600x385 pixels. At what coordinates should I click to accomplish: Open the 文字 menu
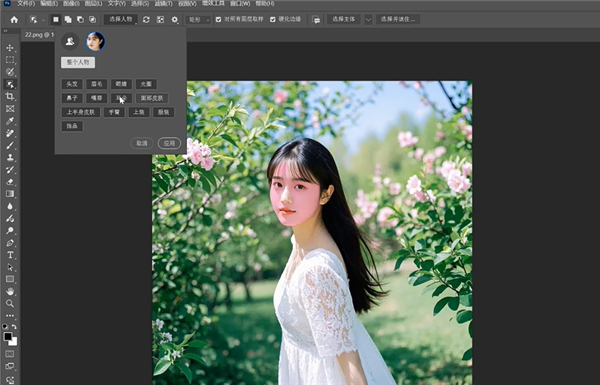[116, 3]
